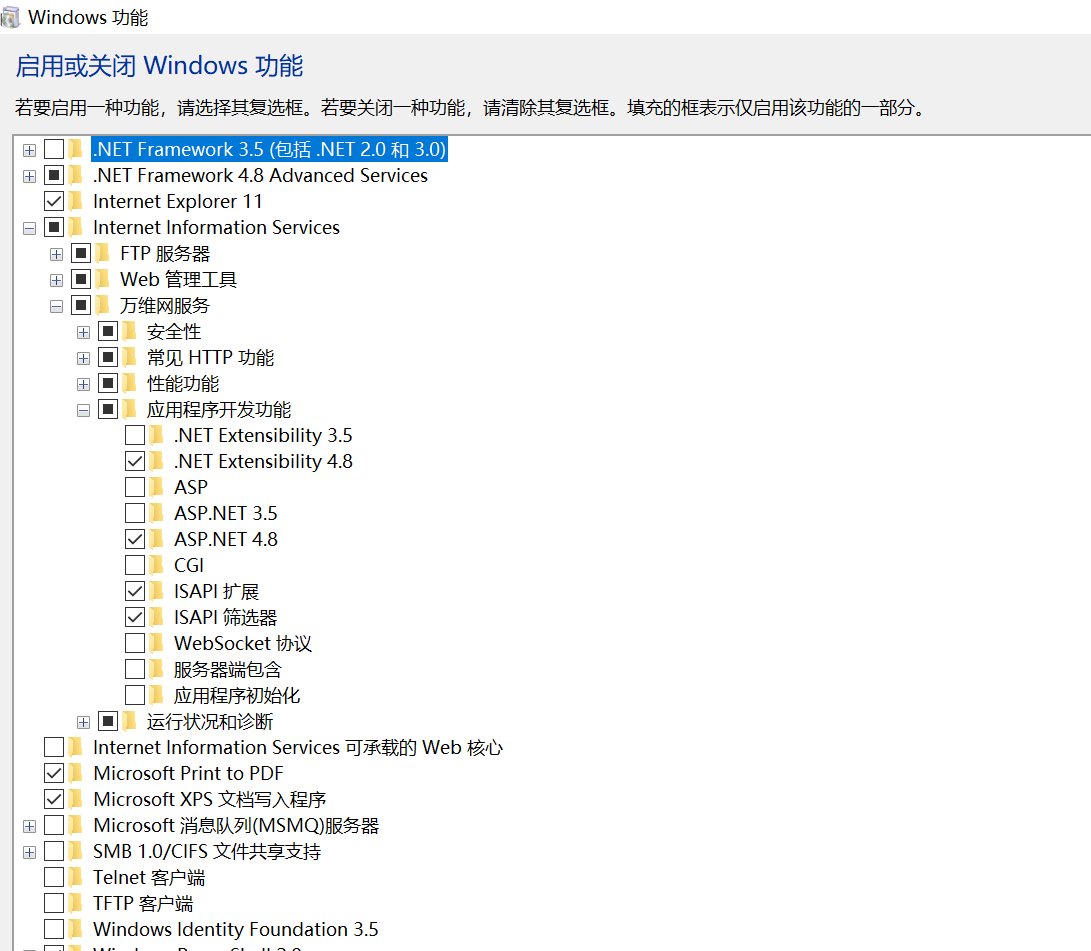This screenshot has width=1091, height=951.
Task: Select the TFTP 客户端 label
Action: coord(143,903)
